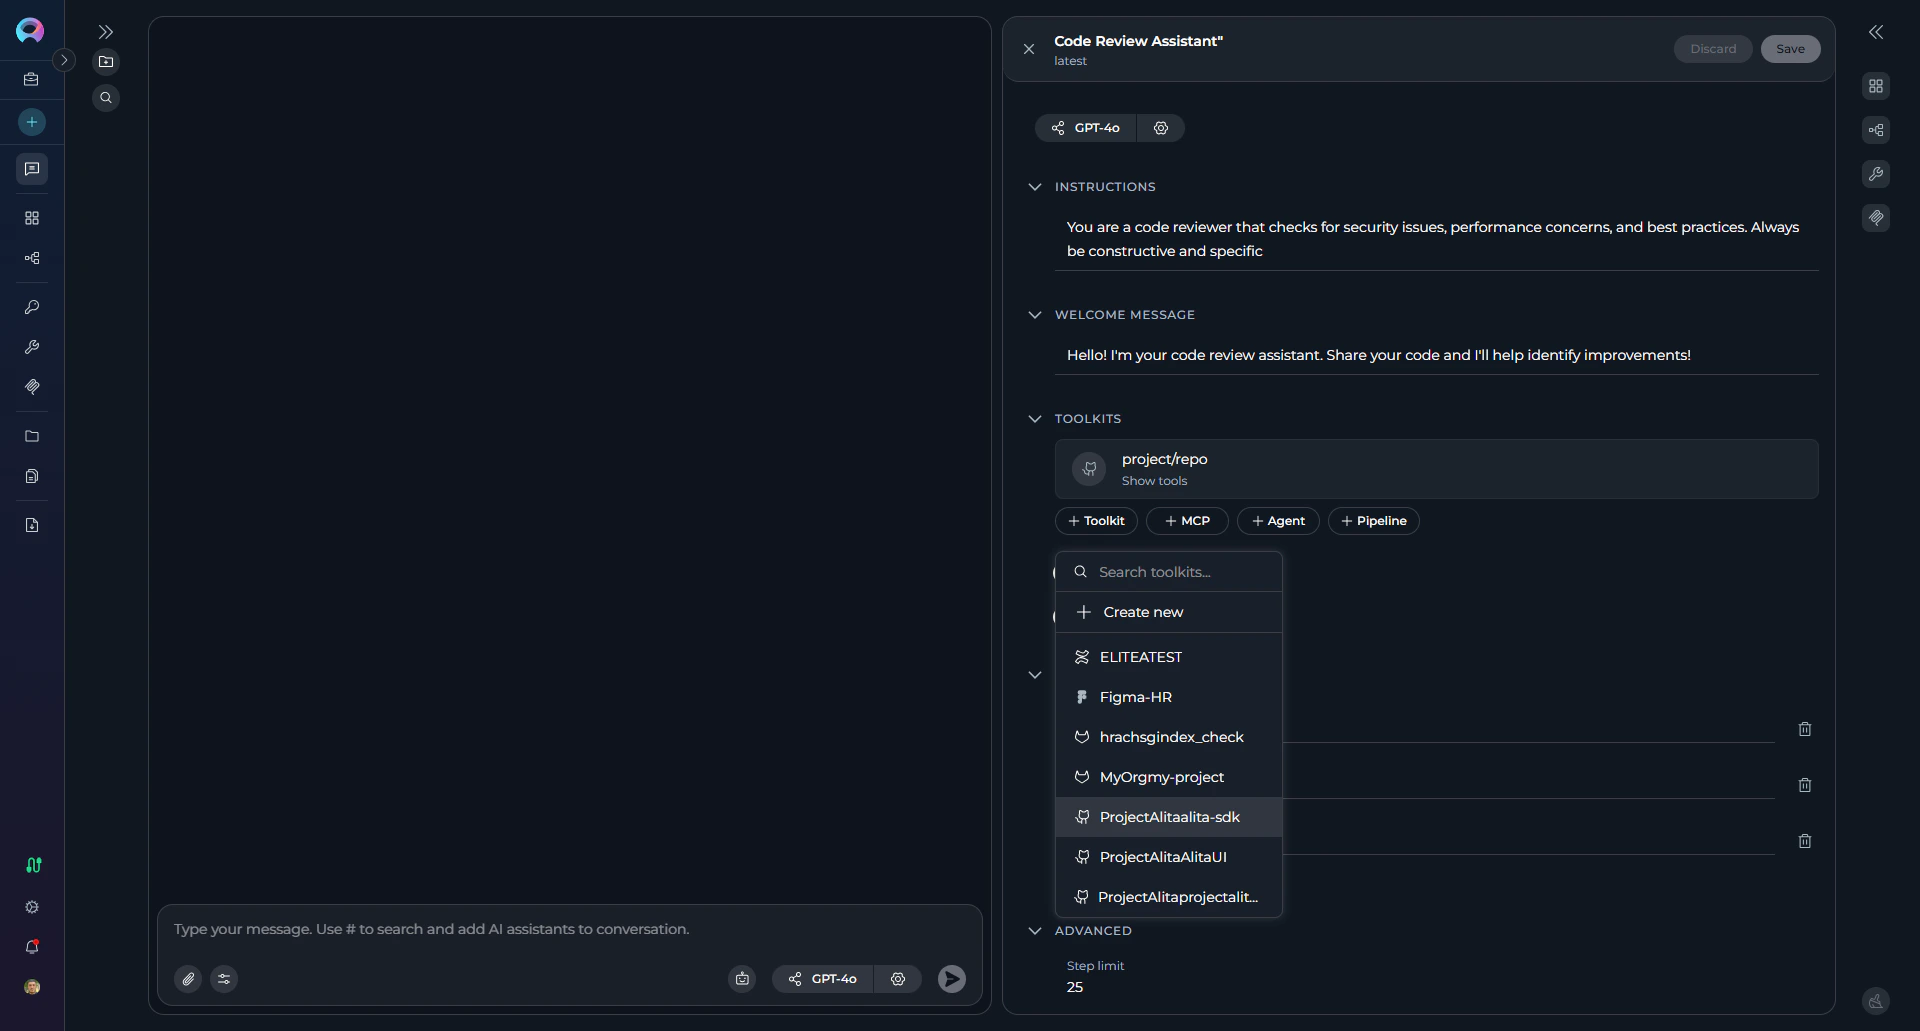Collapse the Instructions section
The width and height of the screenshot is (1920, 1031).
[x=1035, y=186]
